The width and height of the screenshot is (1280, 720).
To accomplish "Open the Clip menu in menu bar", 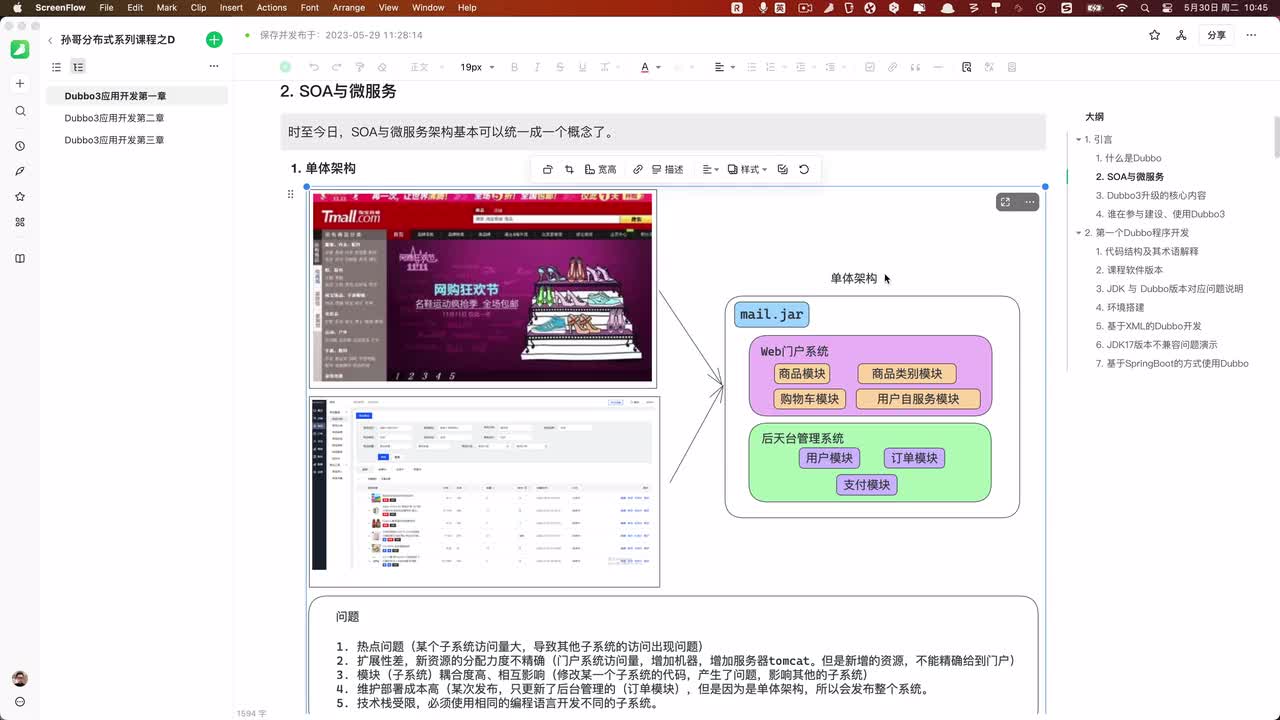I will [x=198, y=8].
